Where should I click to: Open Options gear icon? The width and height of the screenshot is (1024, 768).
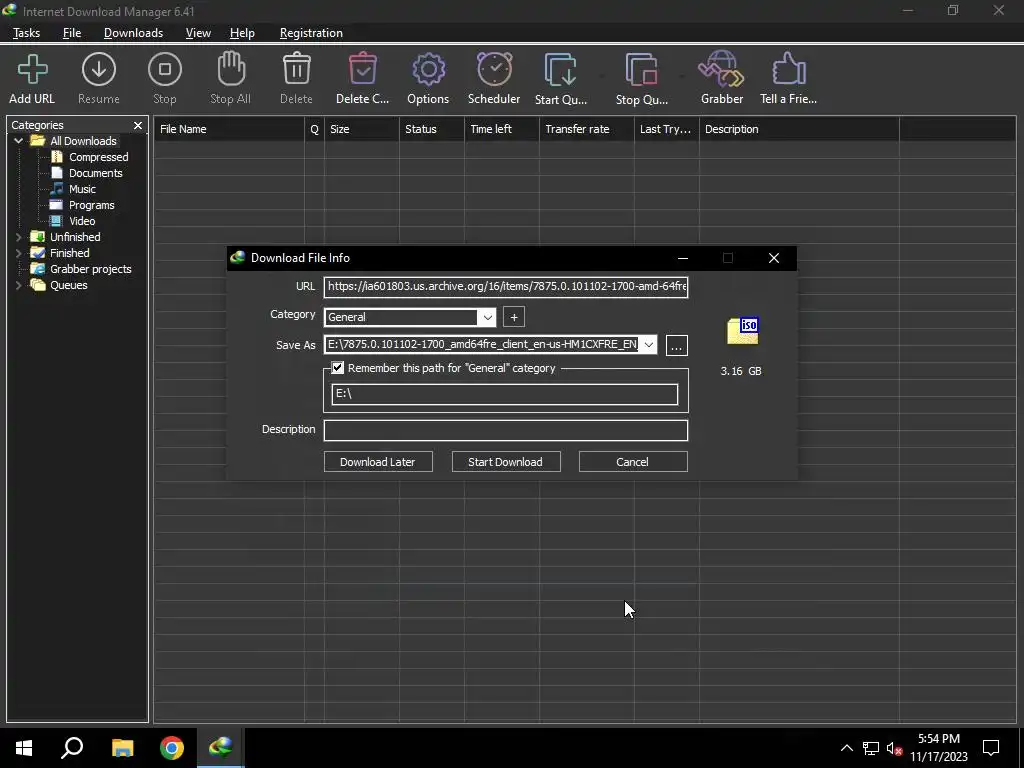point(428,69)
